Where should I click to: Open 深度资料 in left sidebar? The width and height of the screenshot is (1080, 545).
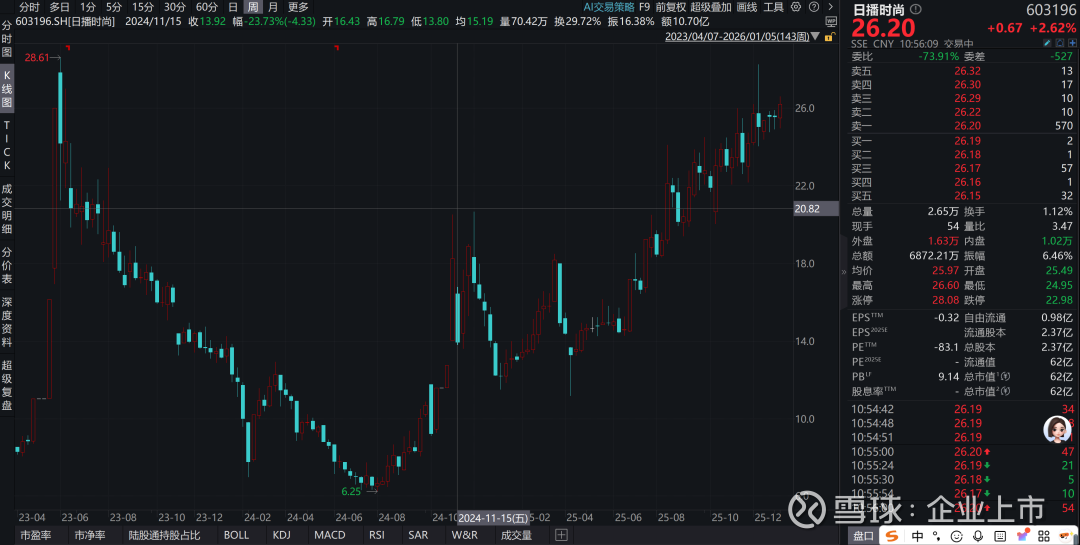point(7,322)
